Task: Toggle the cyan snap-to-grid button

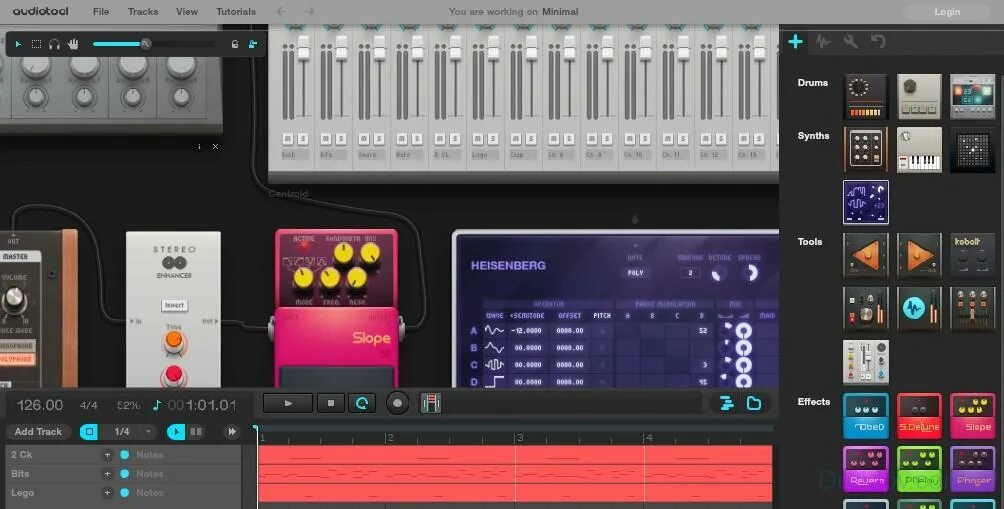Action: [89, 432]
